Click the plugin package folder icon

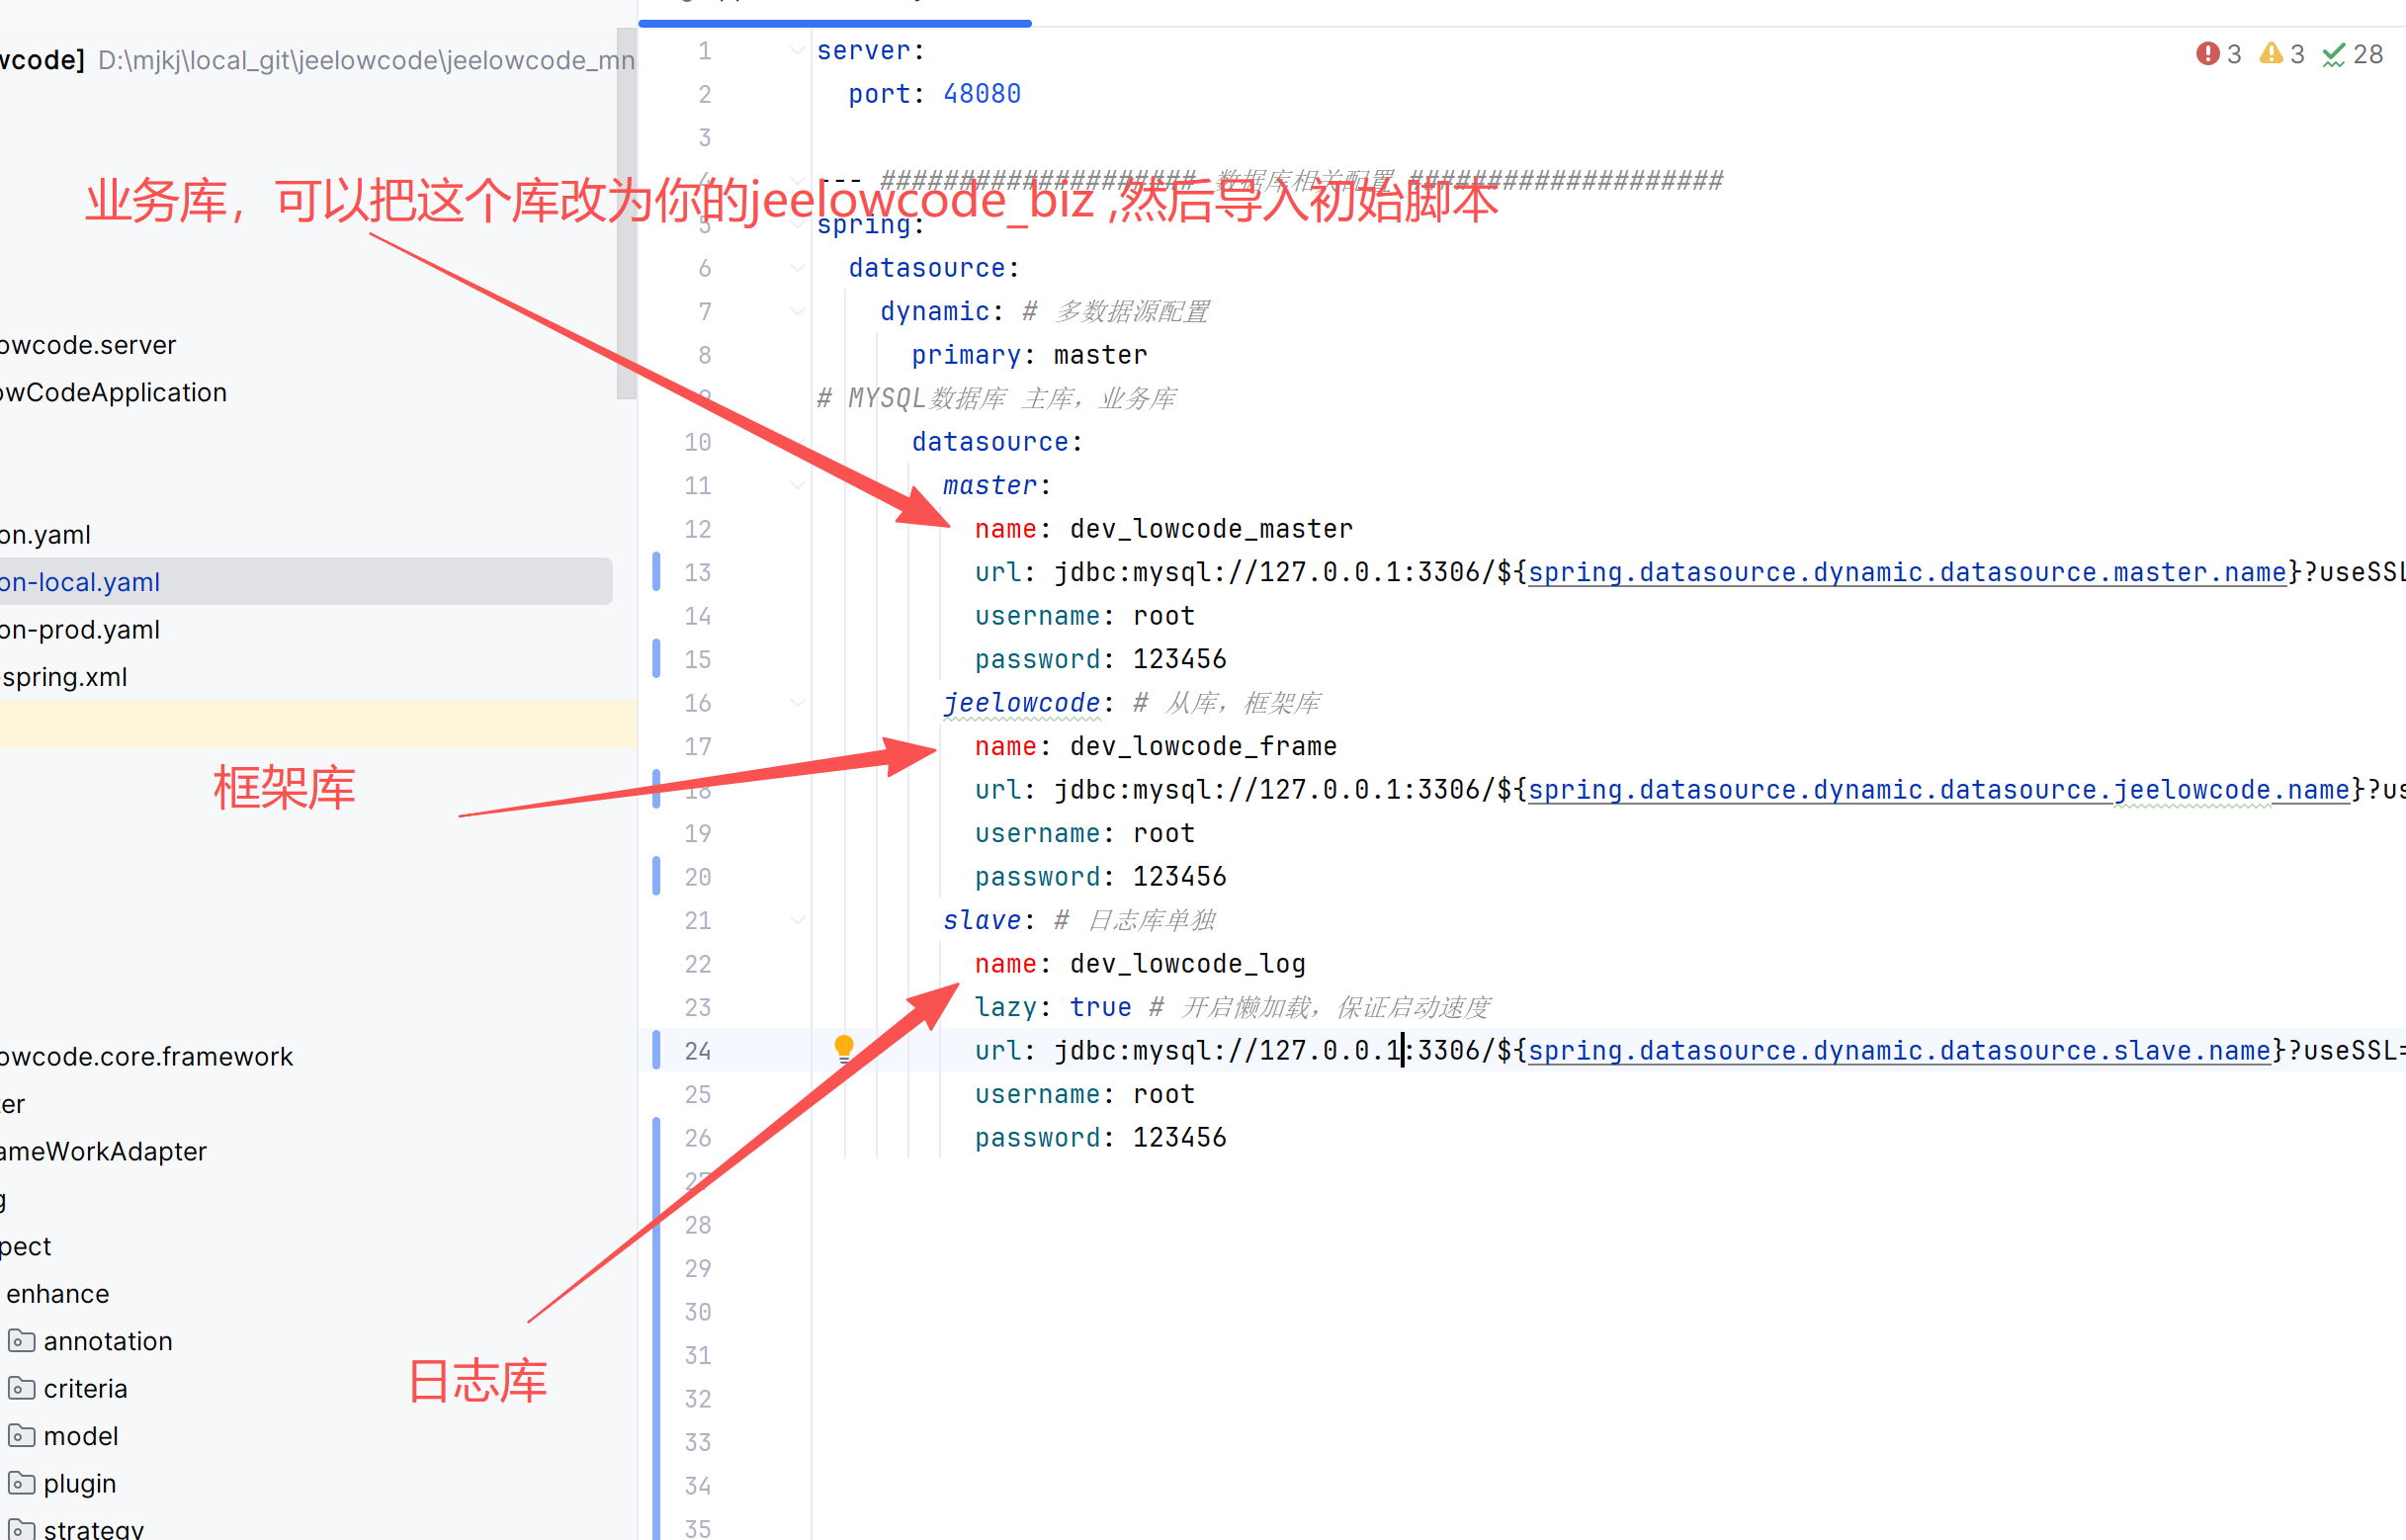(22, 1483)
